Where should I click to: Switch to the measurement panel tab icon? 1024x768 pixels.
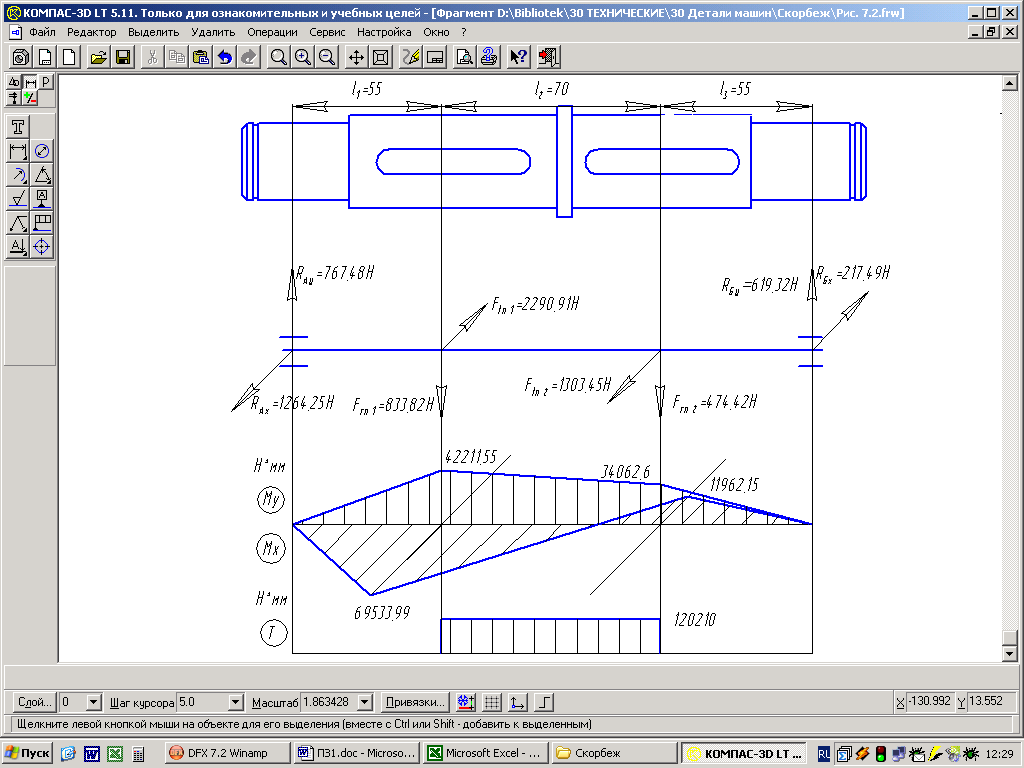[x=14, y=98]
